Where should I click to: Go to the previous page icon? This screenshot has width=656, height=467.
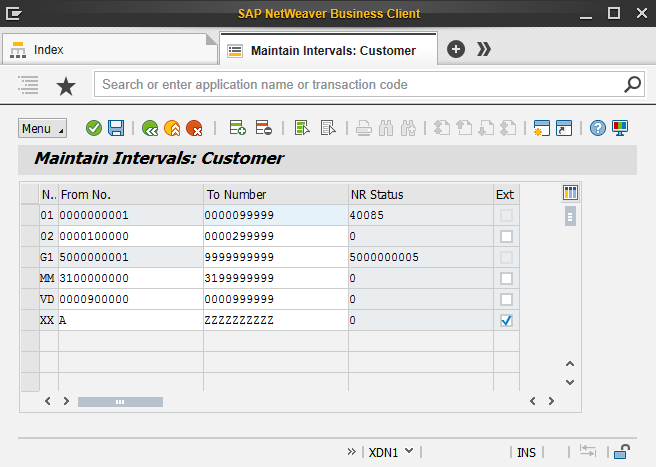coord(464,128)
